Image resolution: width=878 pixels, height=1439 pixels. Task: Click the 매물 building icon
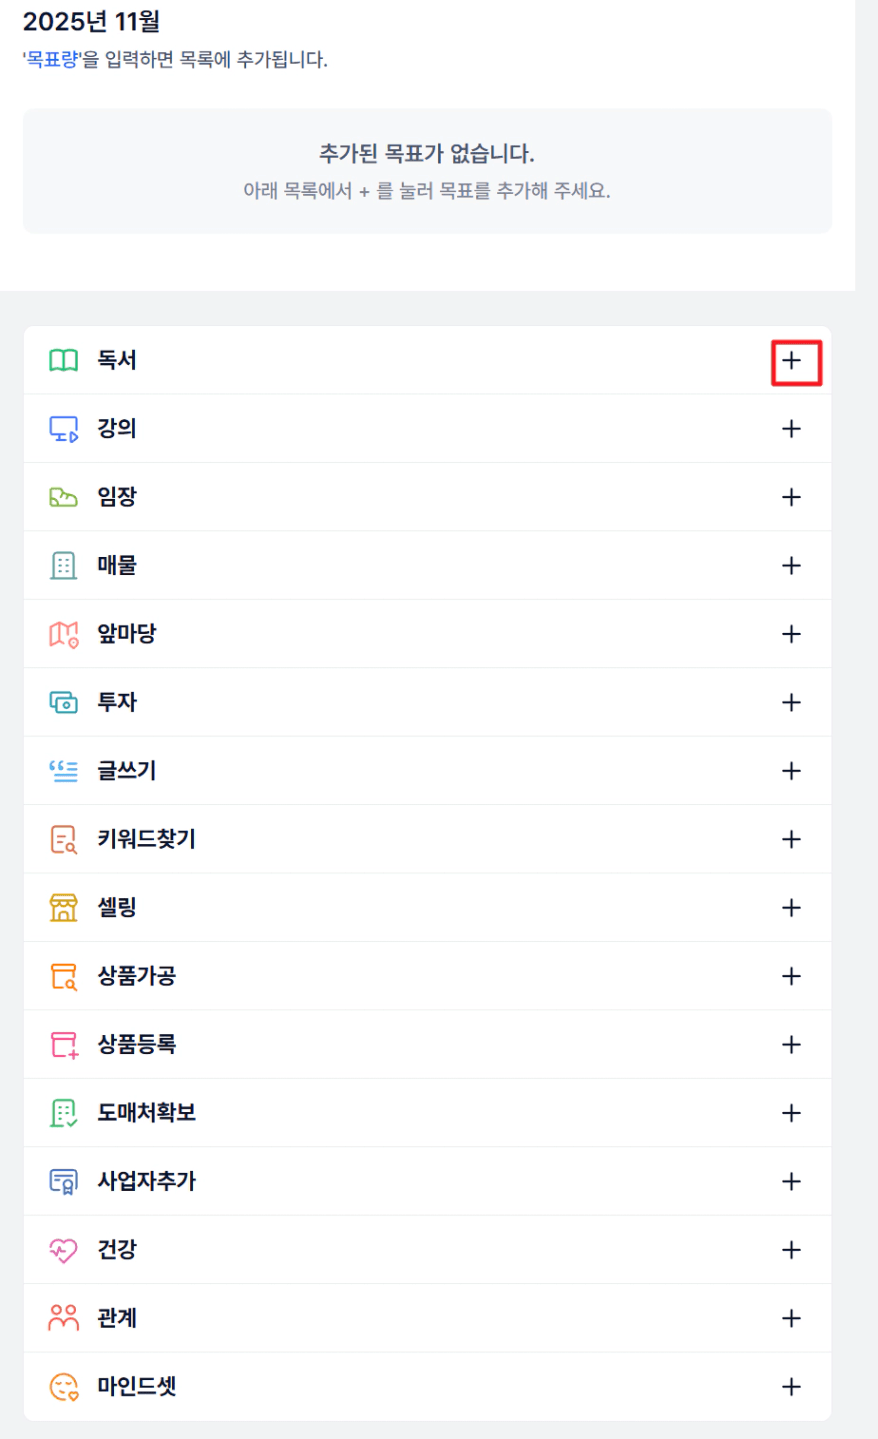click(x=64, y=566)
